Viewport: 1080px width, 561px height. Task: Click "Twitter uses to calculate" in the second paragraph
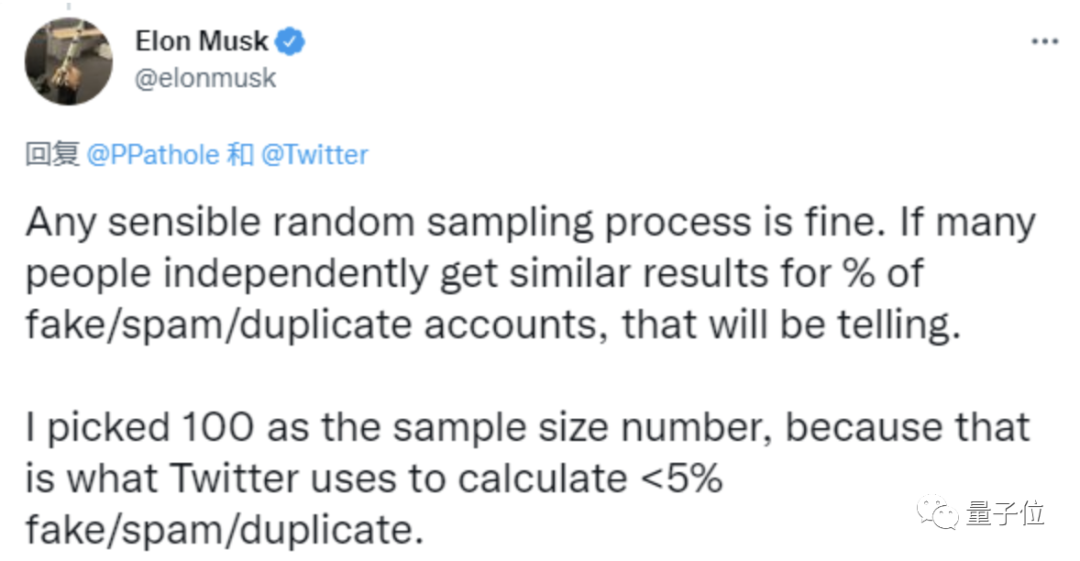point(398,479)
